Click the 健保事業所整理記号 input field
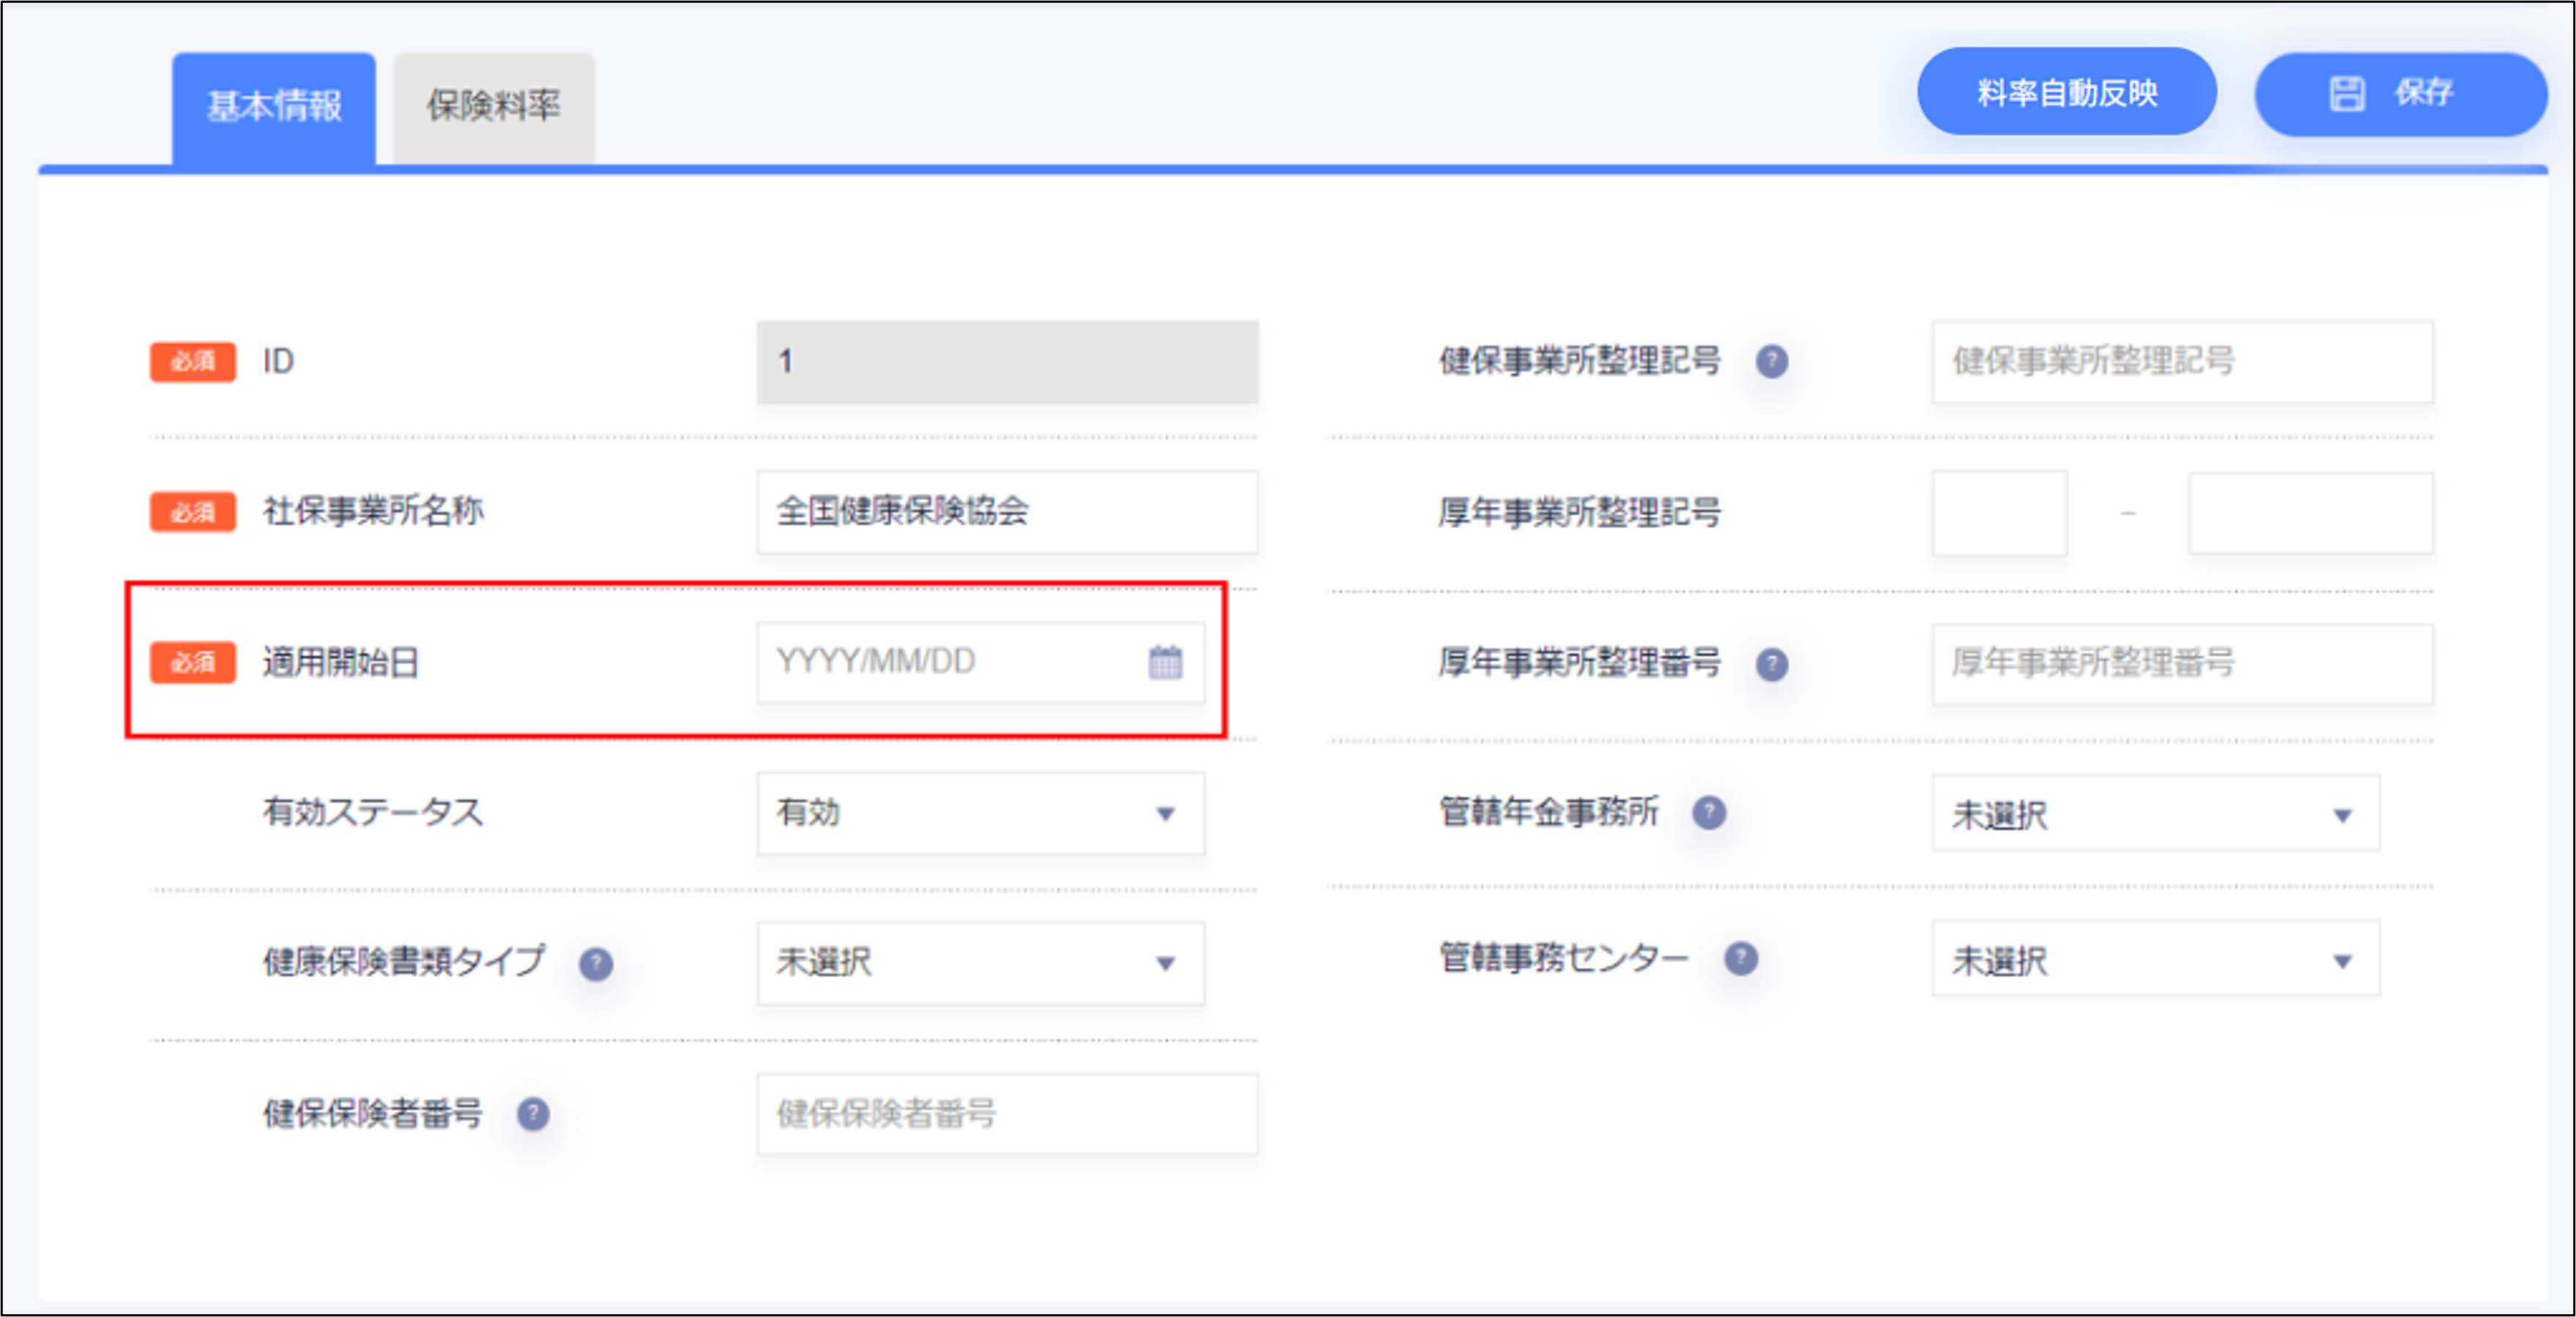Viewport: 2576px width, 1317px height. coord(2182,361)
